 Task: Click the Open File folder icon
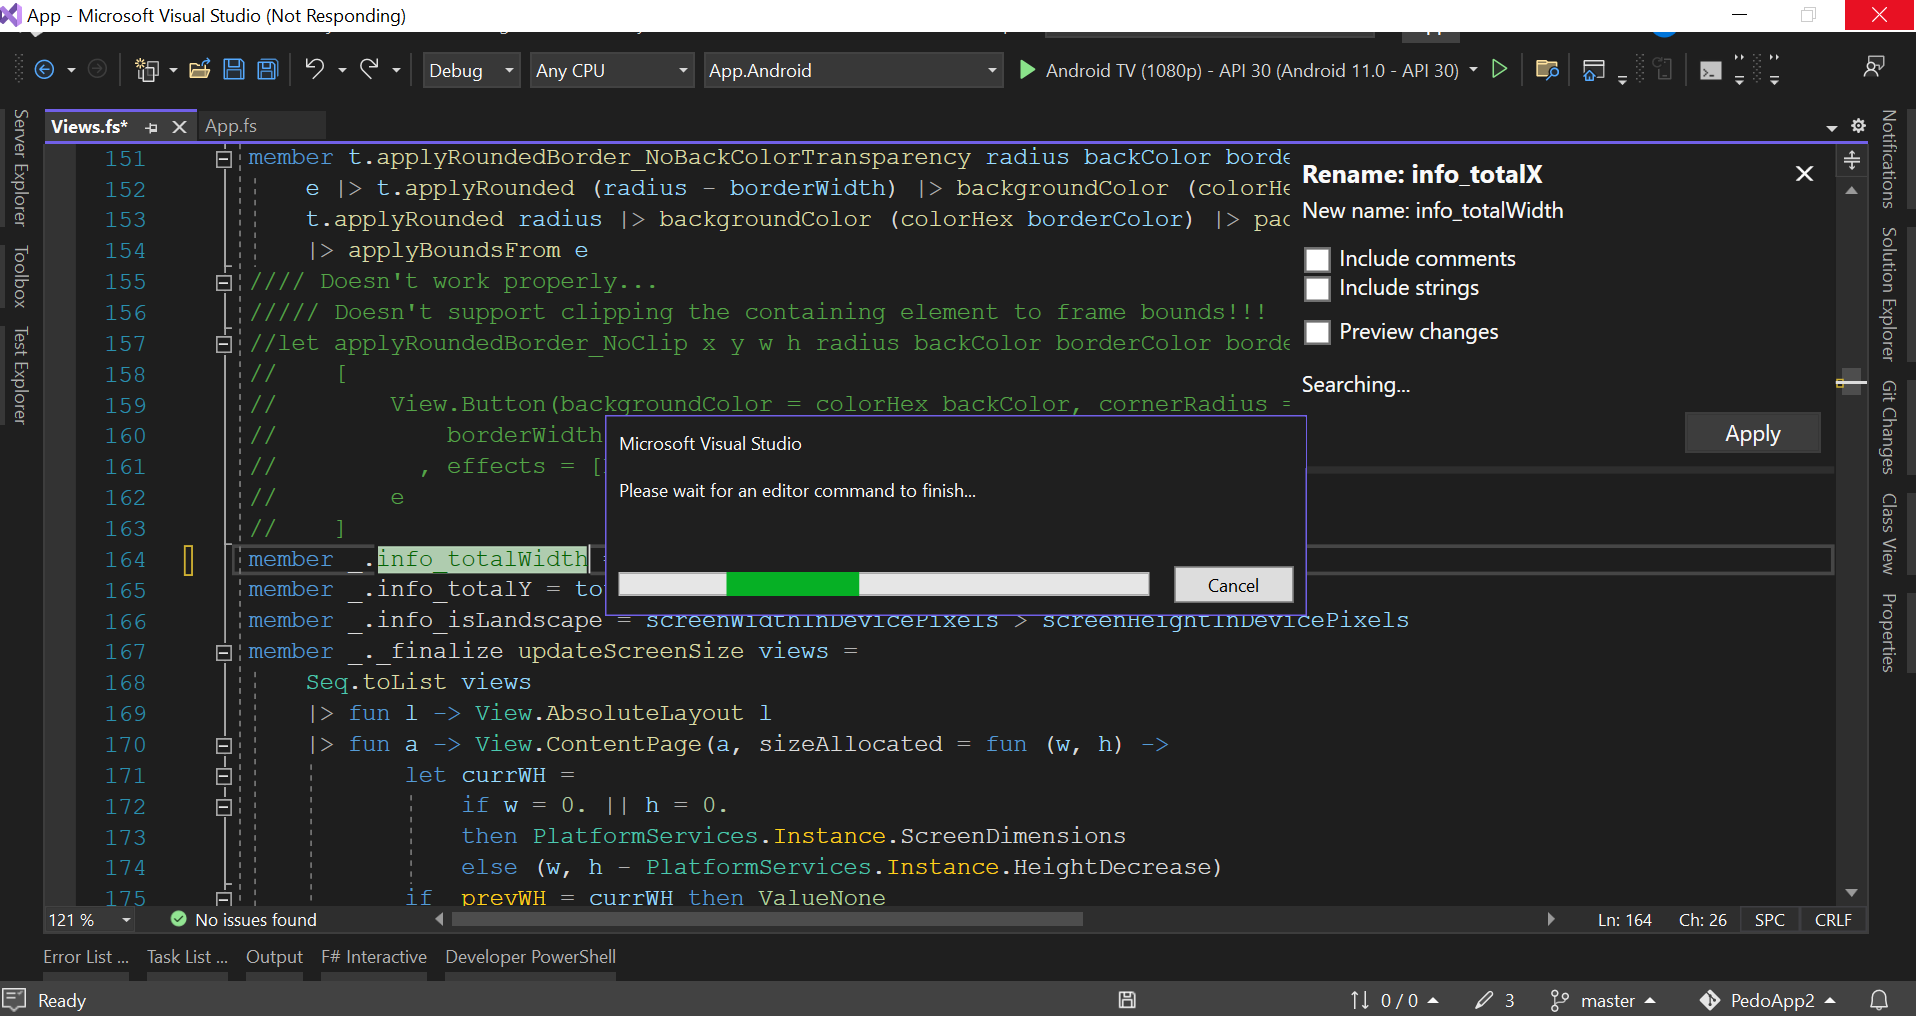[x=200, y=69]
